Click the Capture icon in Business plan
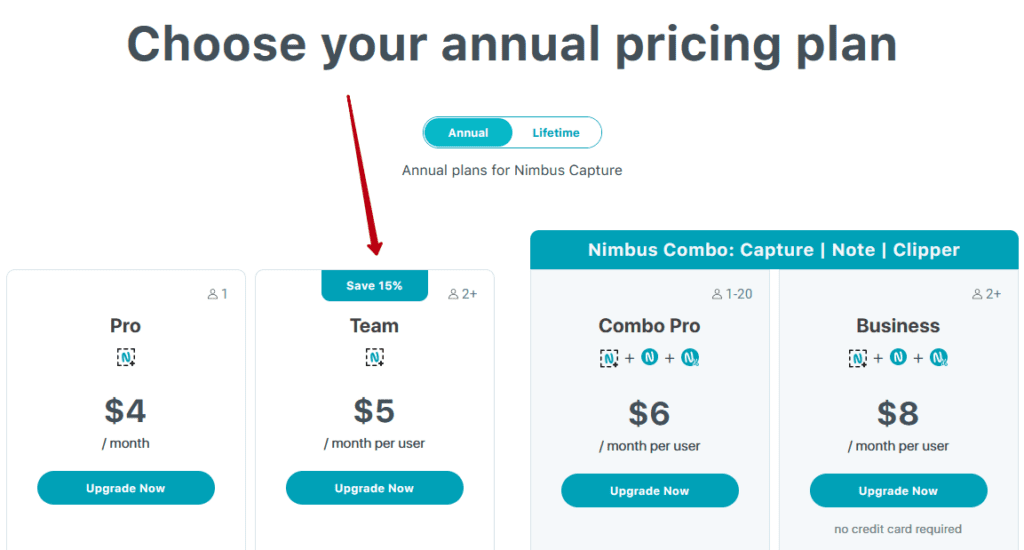 tap(857, 358)
